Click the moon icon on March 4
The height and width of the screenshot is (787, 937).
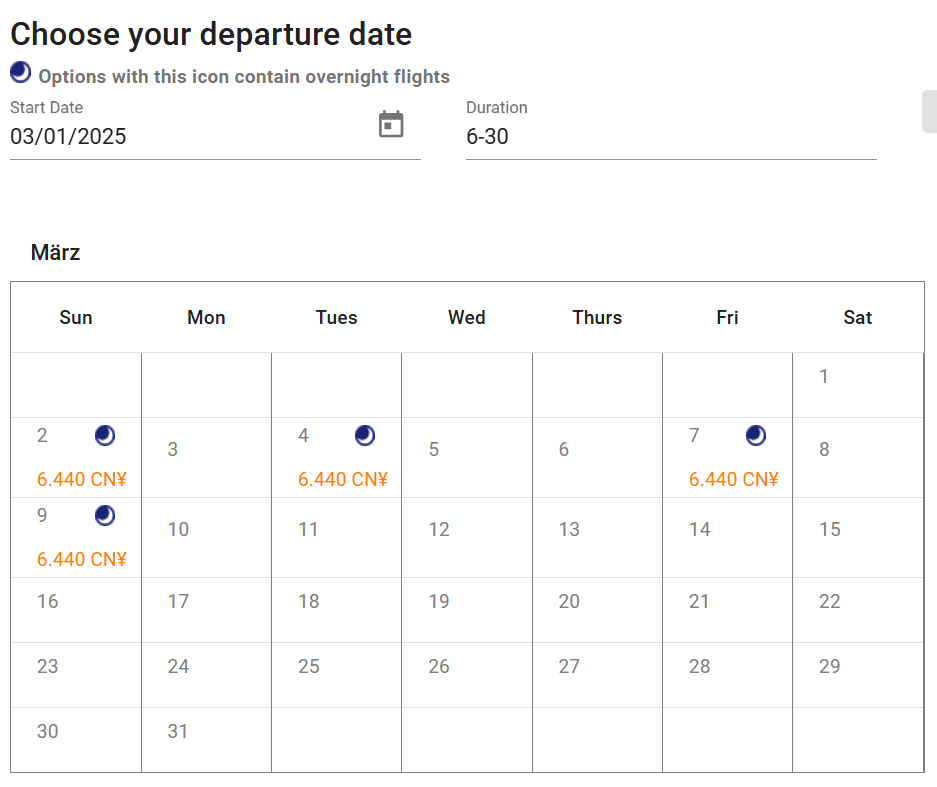tap(365, 436)
